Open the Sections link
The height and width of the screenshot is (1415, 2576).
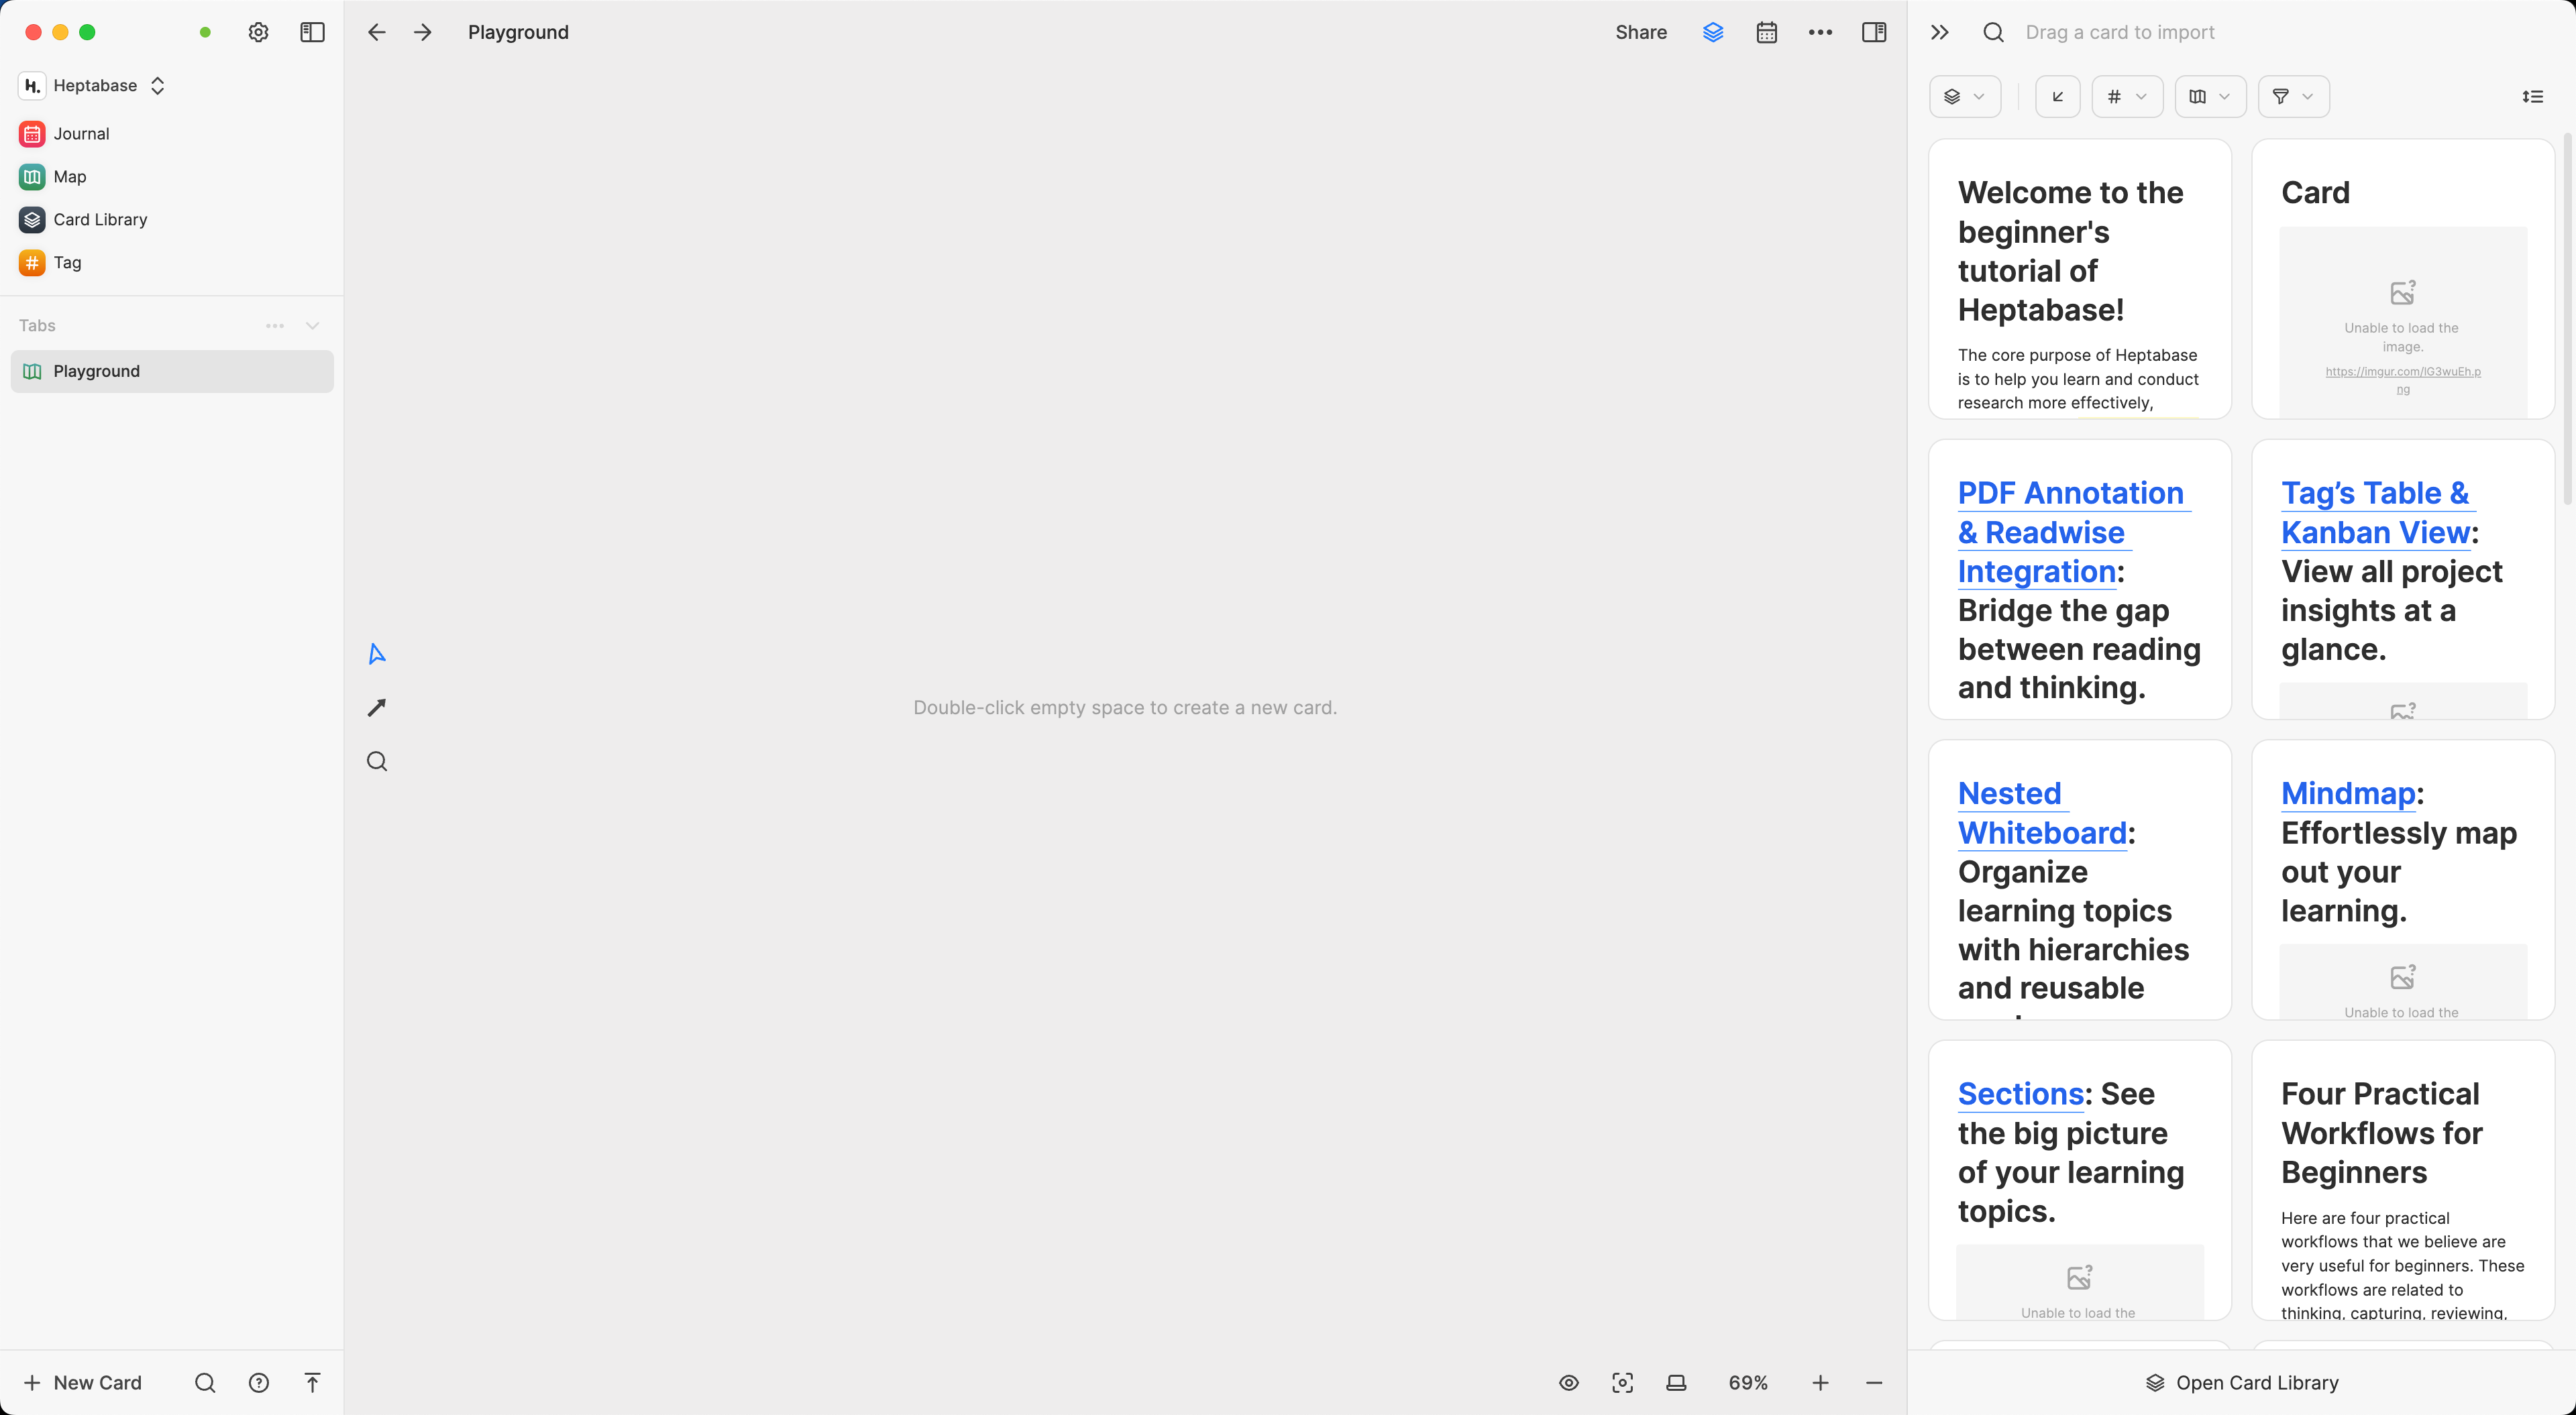click(x=2020, y=1094)
